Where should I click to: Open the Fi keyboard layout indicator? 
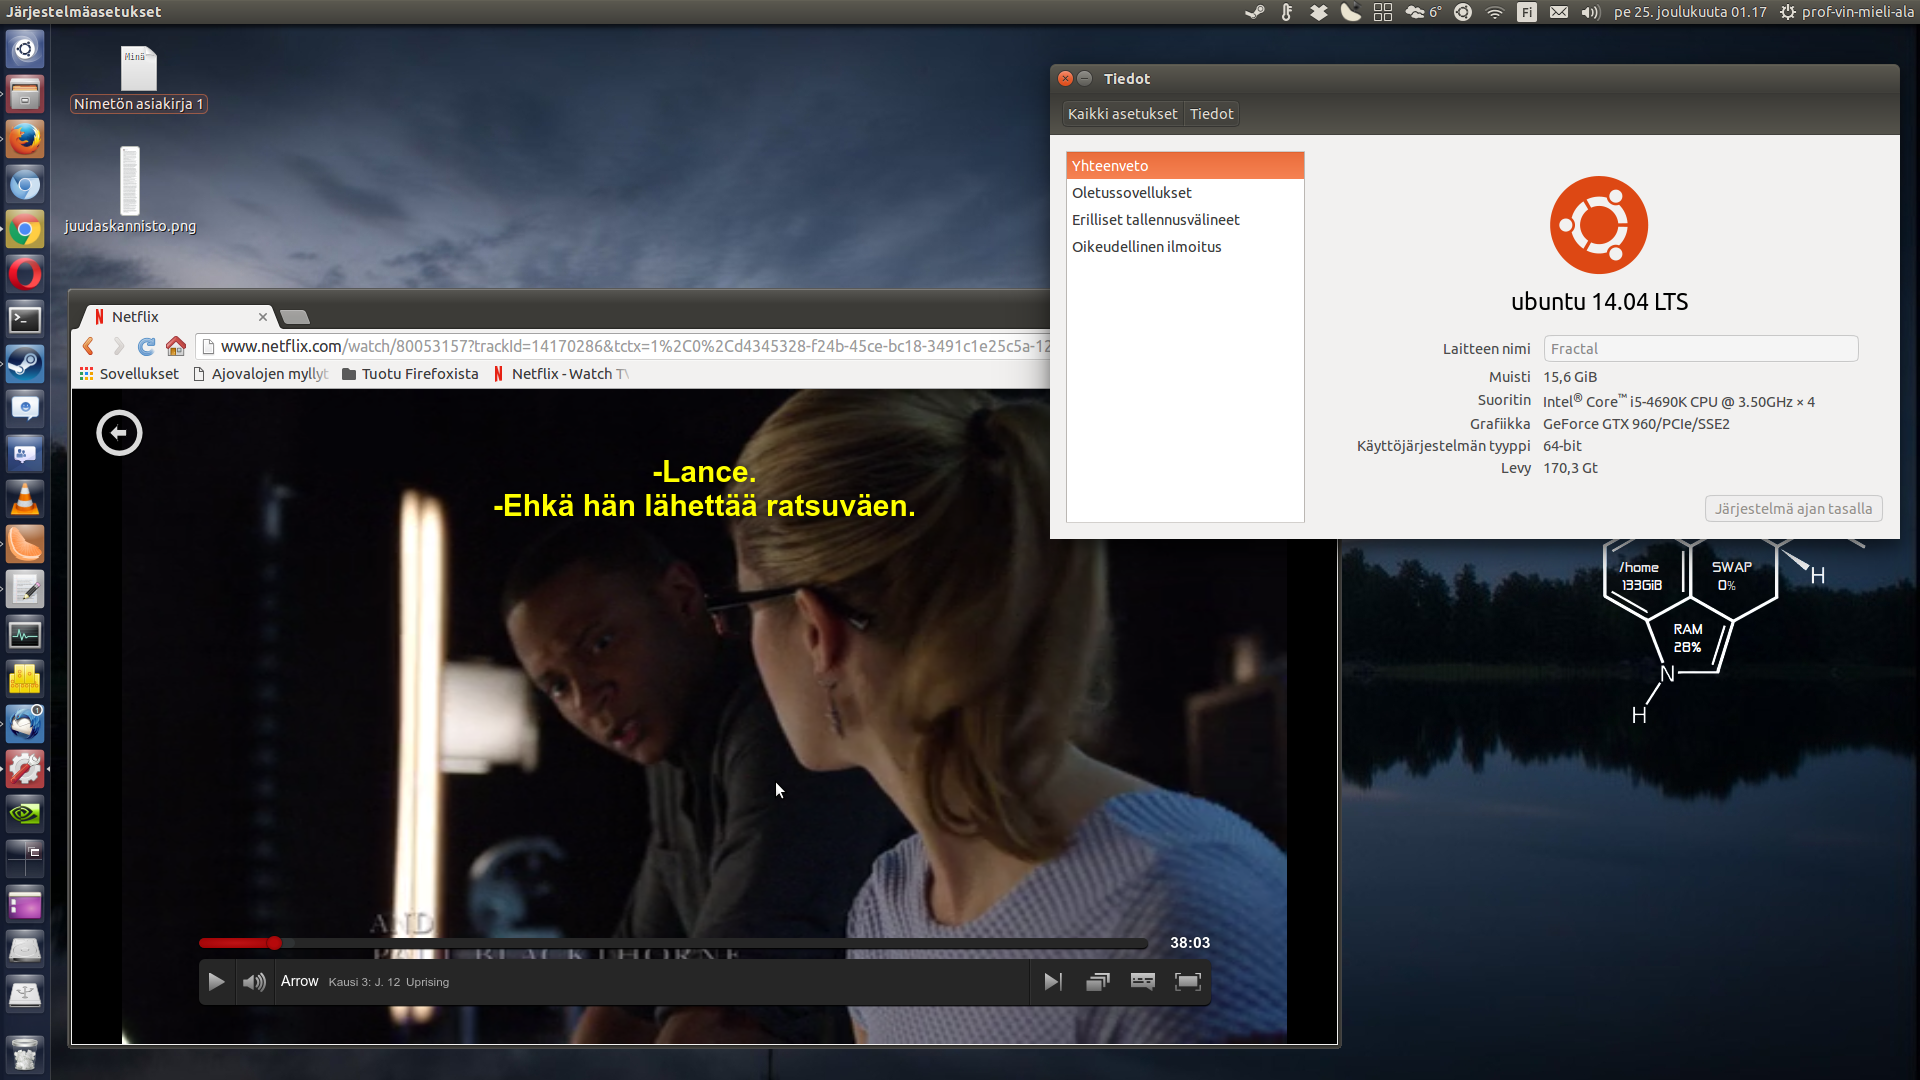pyautogui.click(x=1526, y=12)
